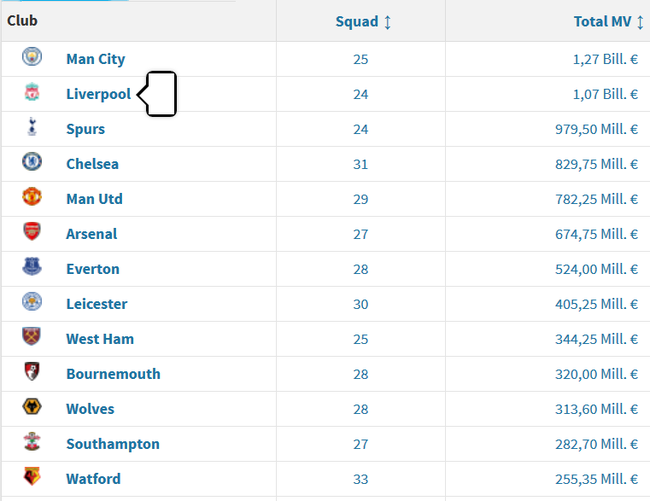The width and height of the screenshot is (650, 501).
Task: Click the Chelsea club crest icon
Action: (32, 162)
